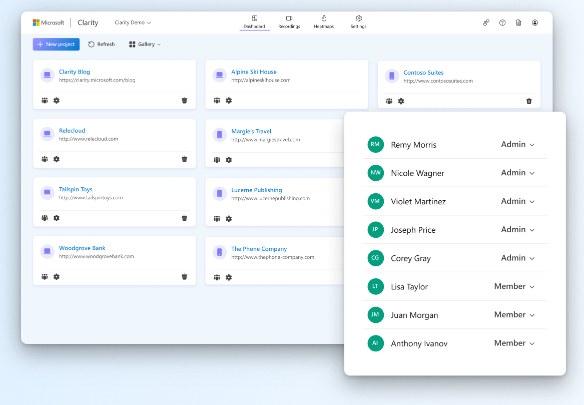Delete the Woodgrove Bank project

pos(184,276)
